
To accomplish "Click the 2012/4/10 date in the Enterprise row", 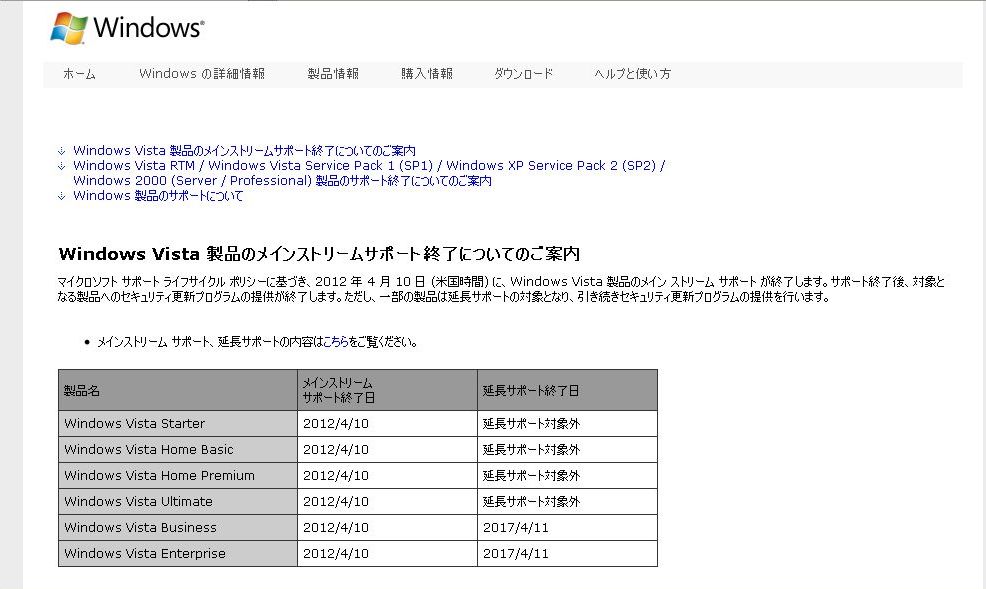I will [336, 554].
